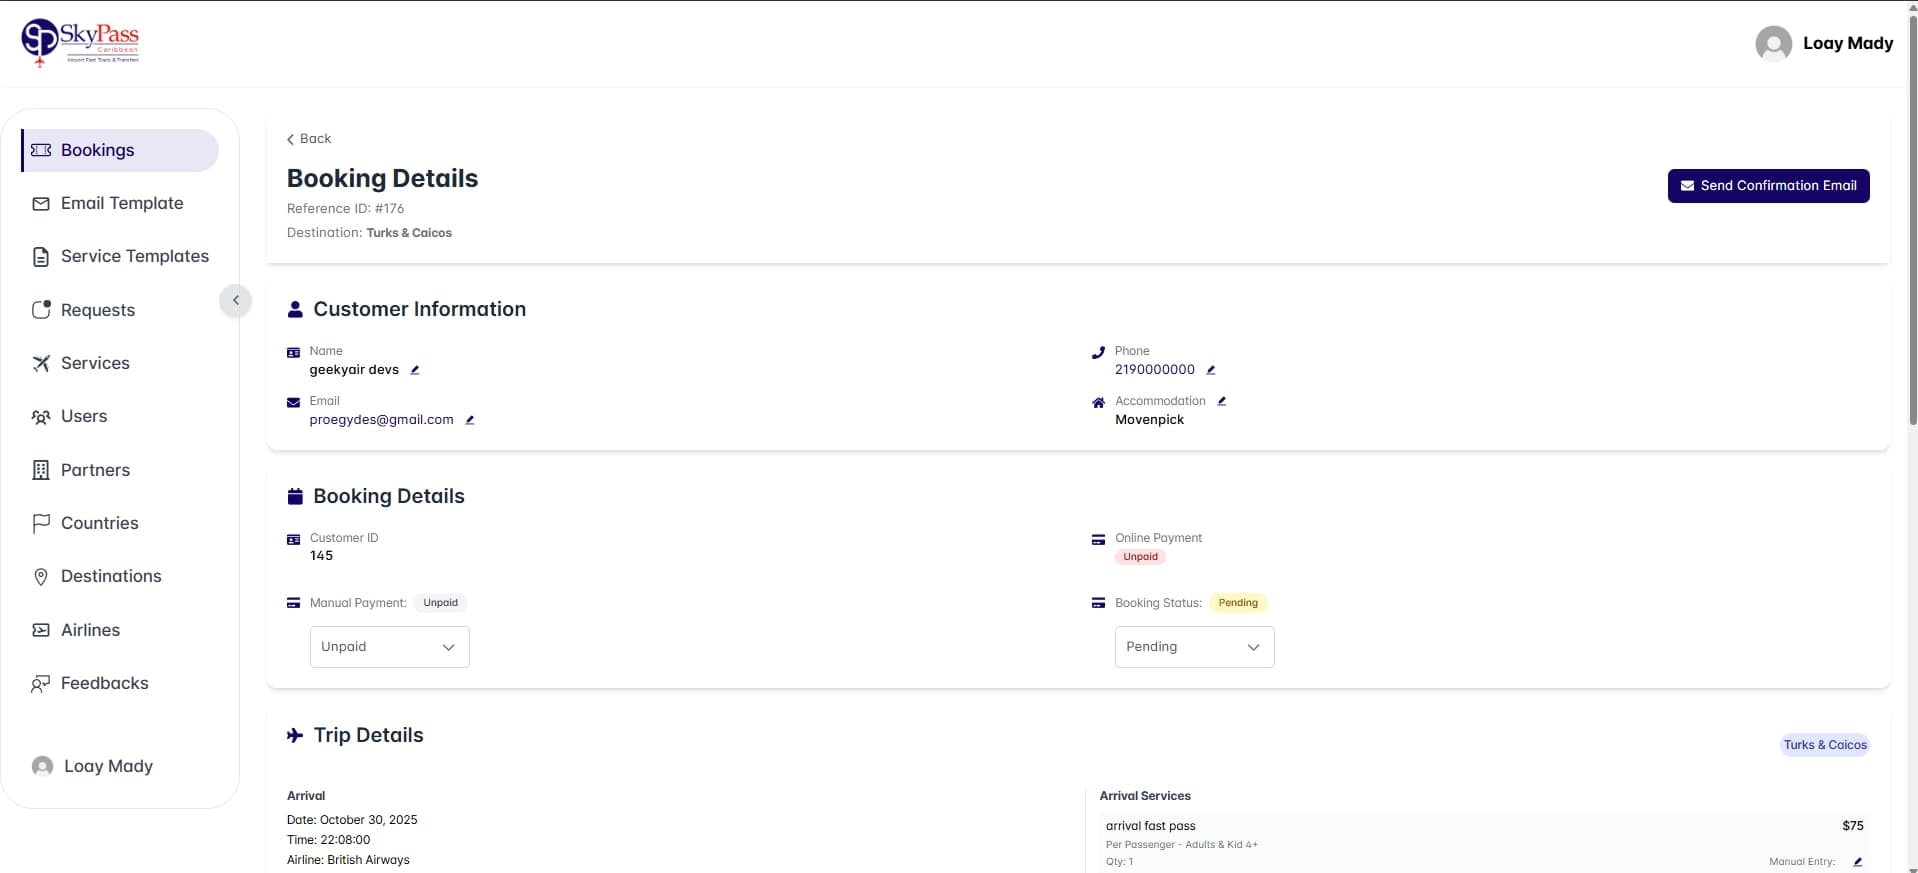Viewport: 1918px width, 873px height.
Task: Click Customer ID value 145
Action: (x=321, y=556)
